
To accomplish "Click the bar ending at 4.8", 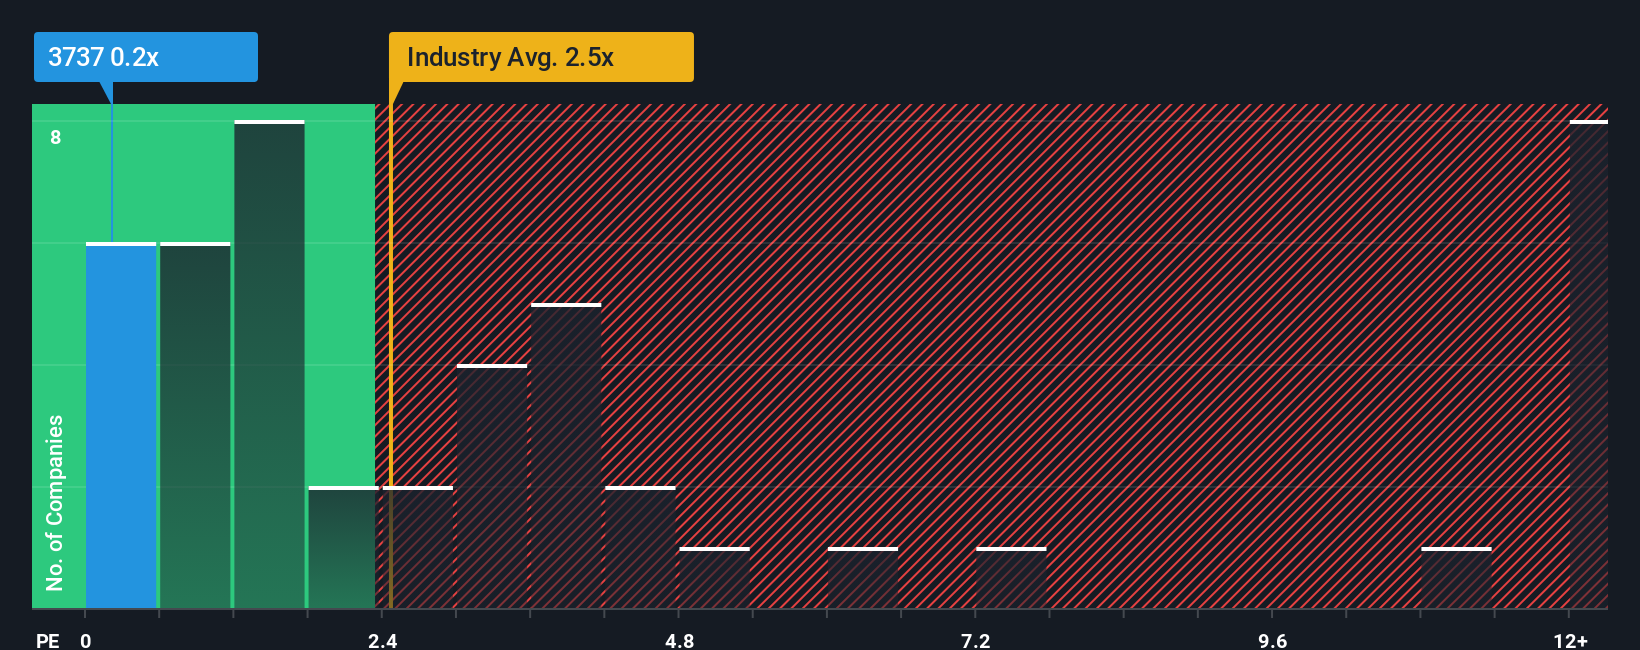I will [640, 547].
